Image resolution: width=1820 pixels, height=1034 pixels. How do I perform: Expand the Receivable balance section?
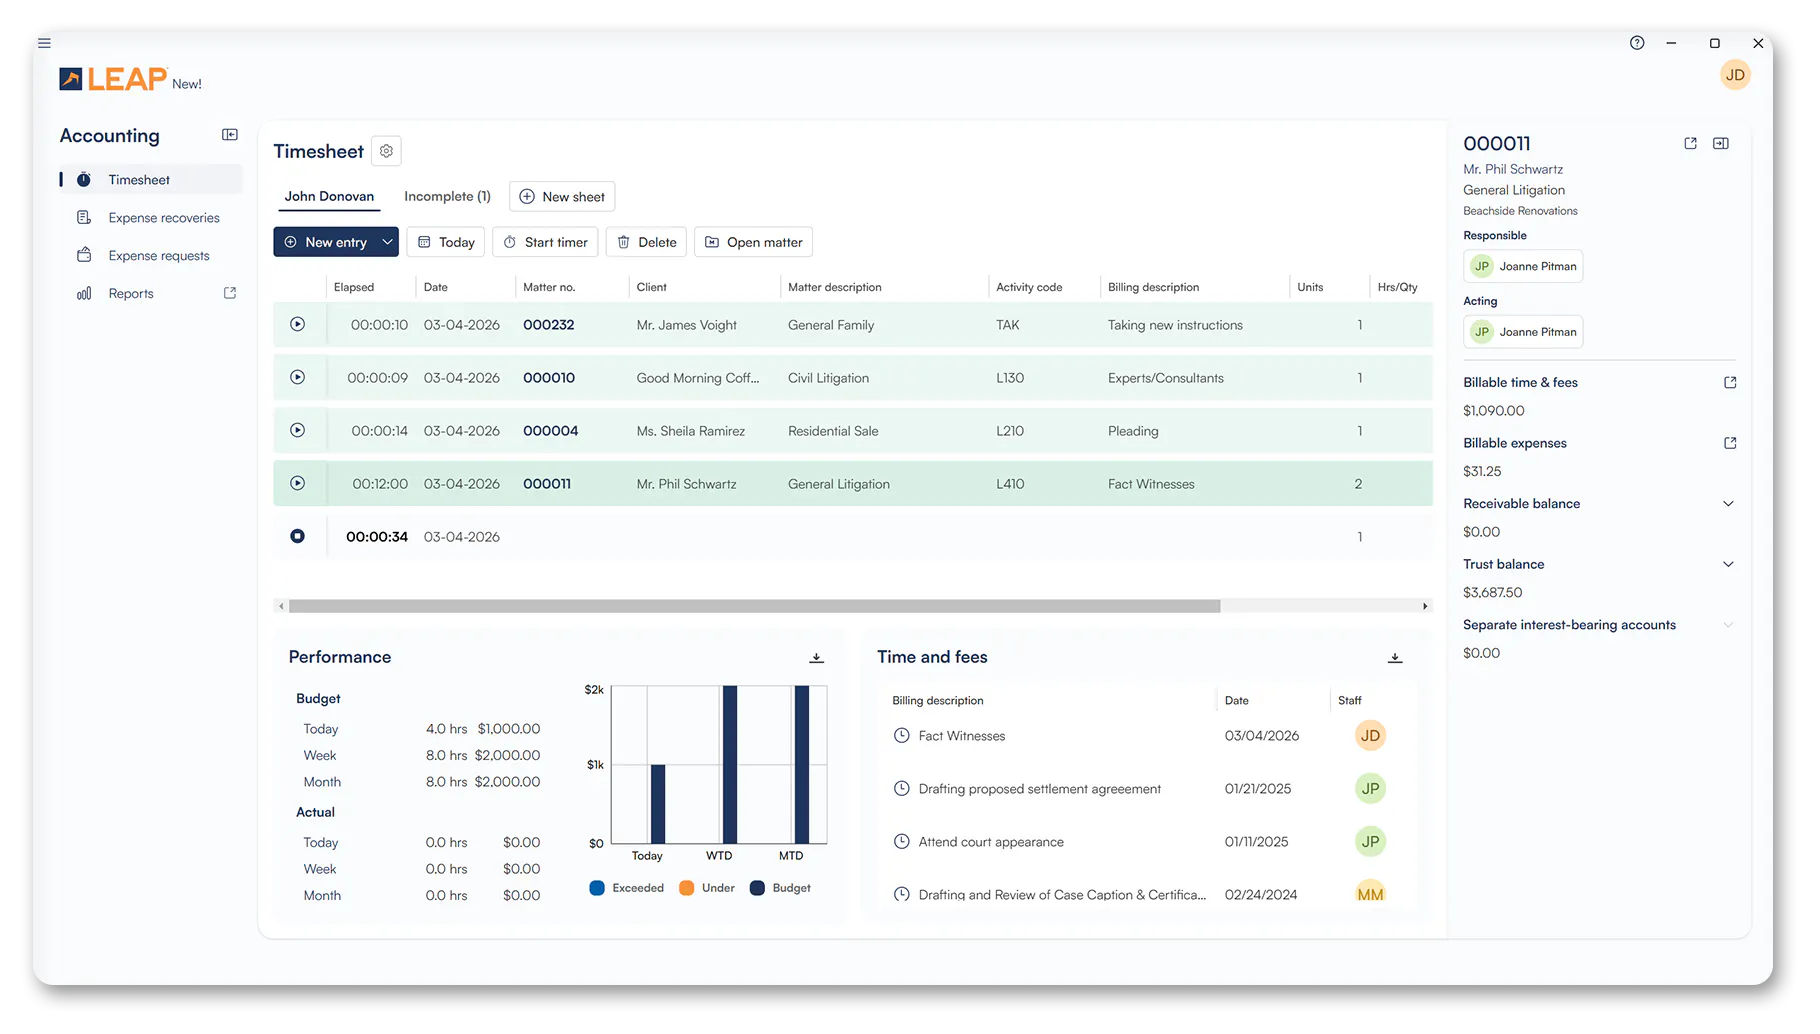point(1728,504)
